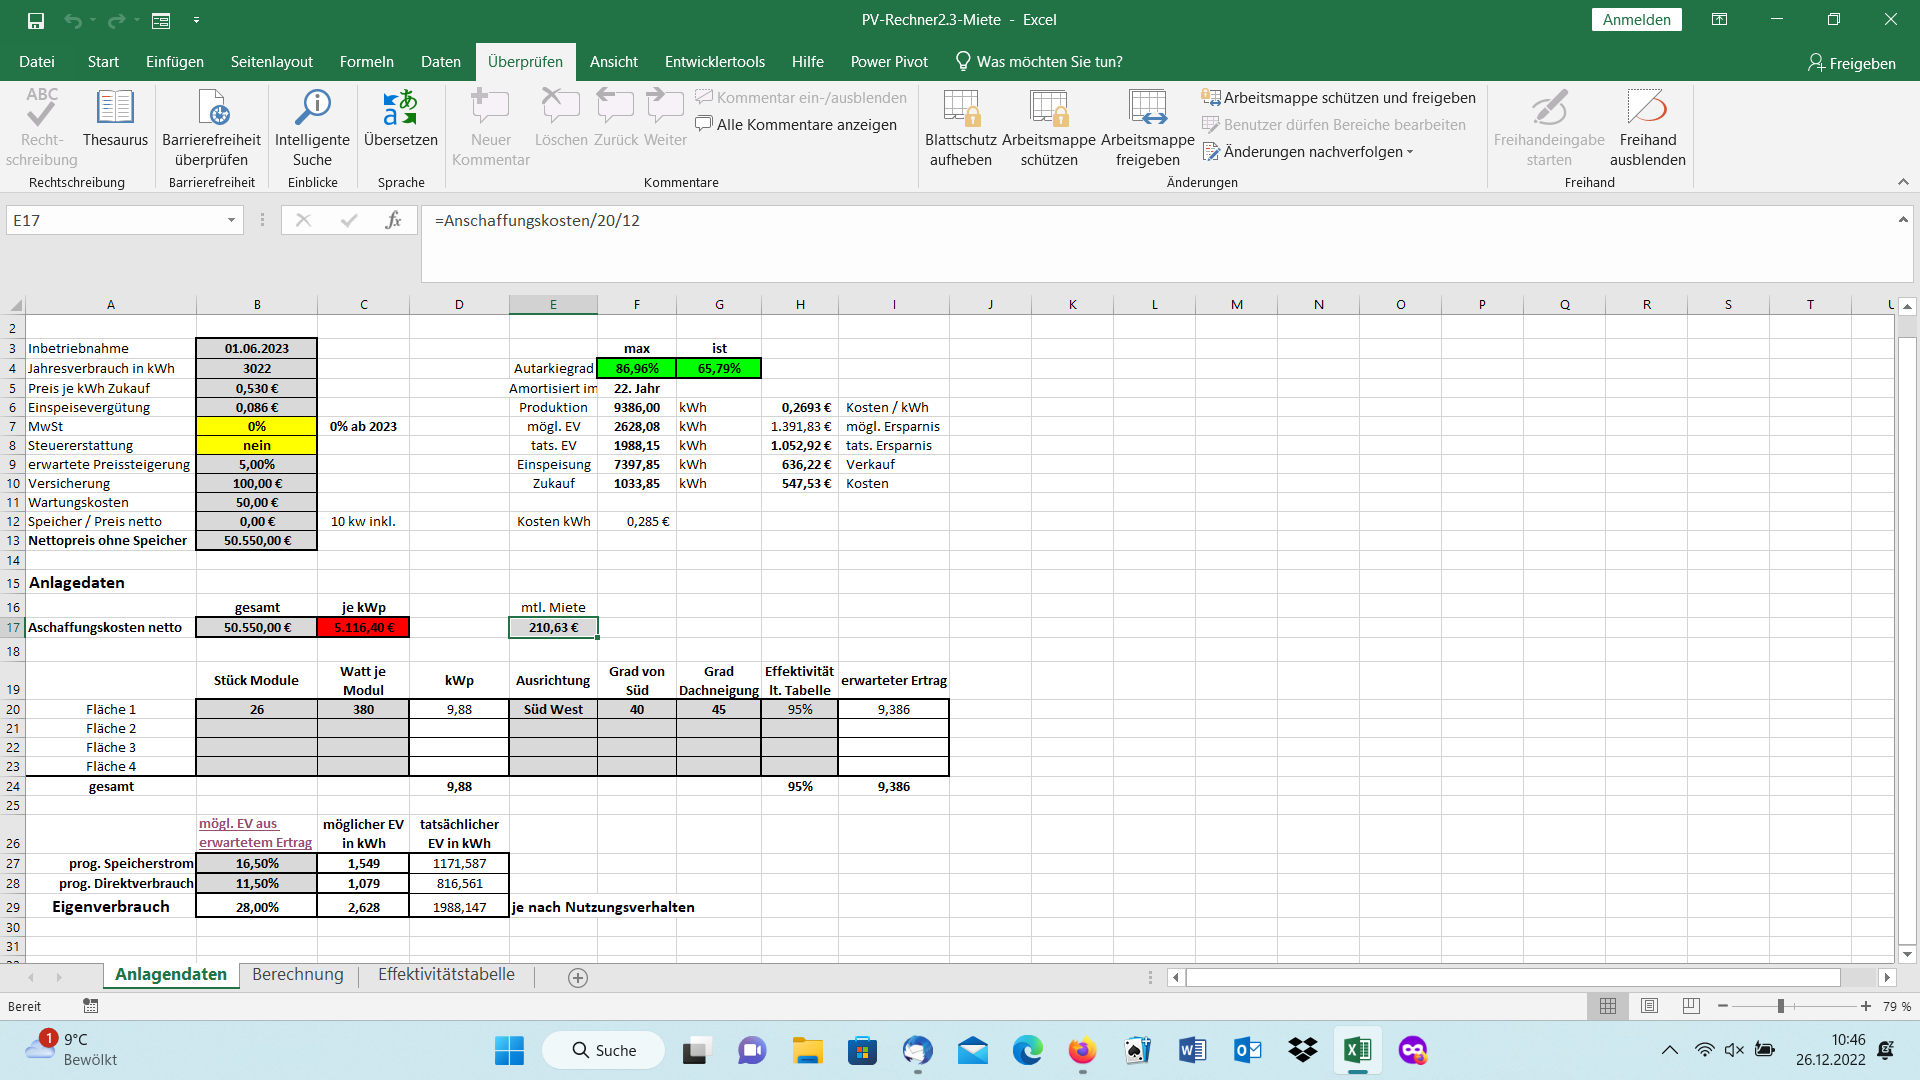Run Barrierefreiheit überprüfen check
This screenshot has height=1080, width=1920.
[x=211, y=128]
